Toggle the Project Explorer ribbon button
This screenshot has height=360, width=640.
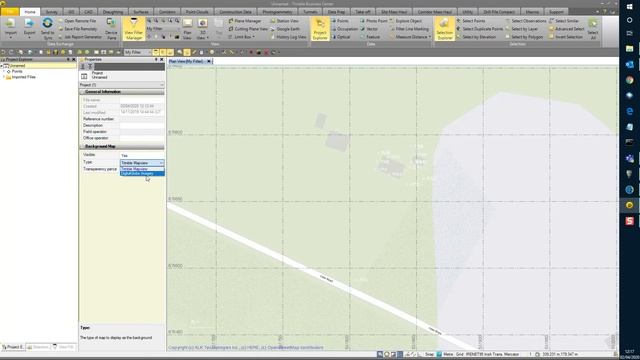tap(320, 28)
